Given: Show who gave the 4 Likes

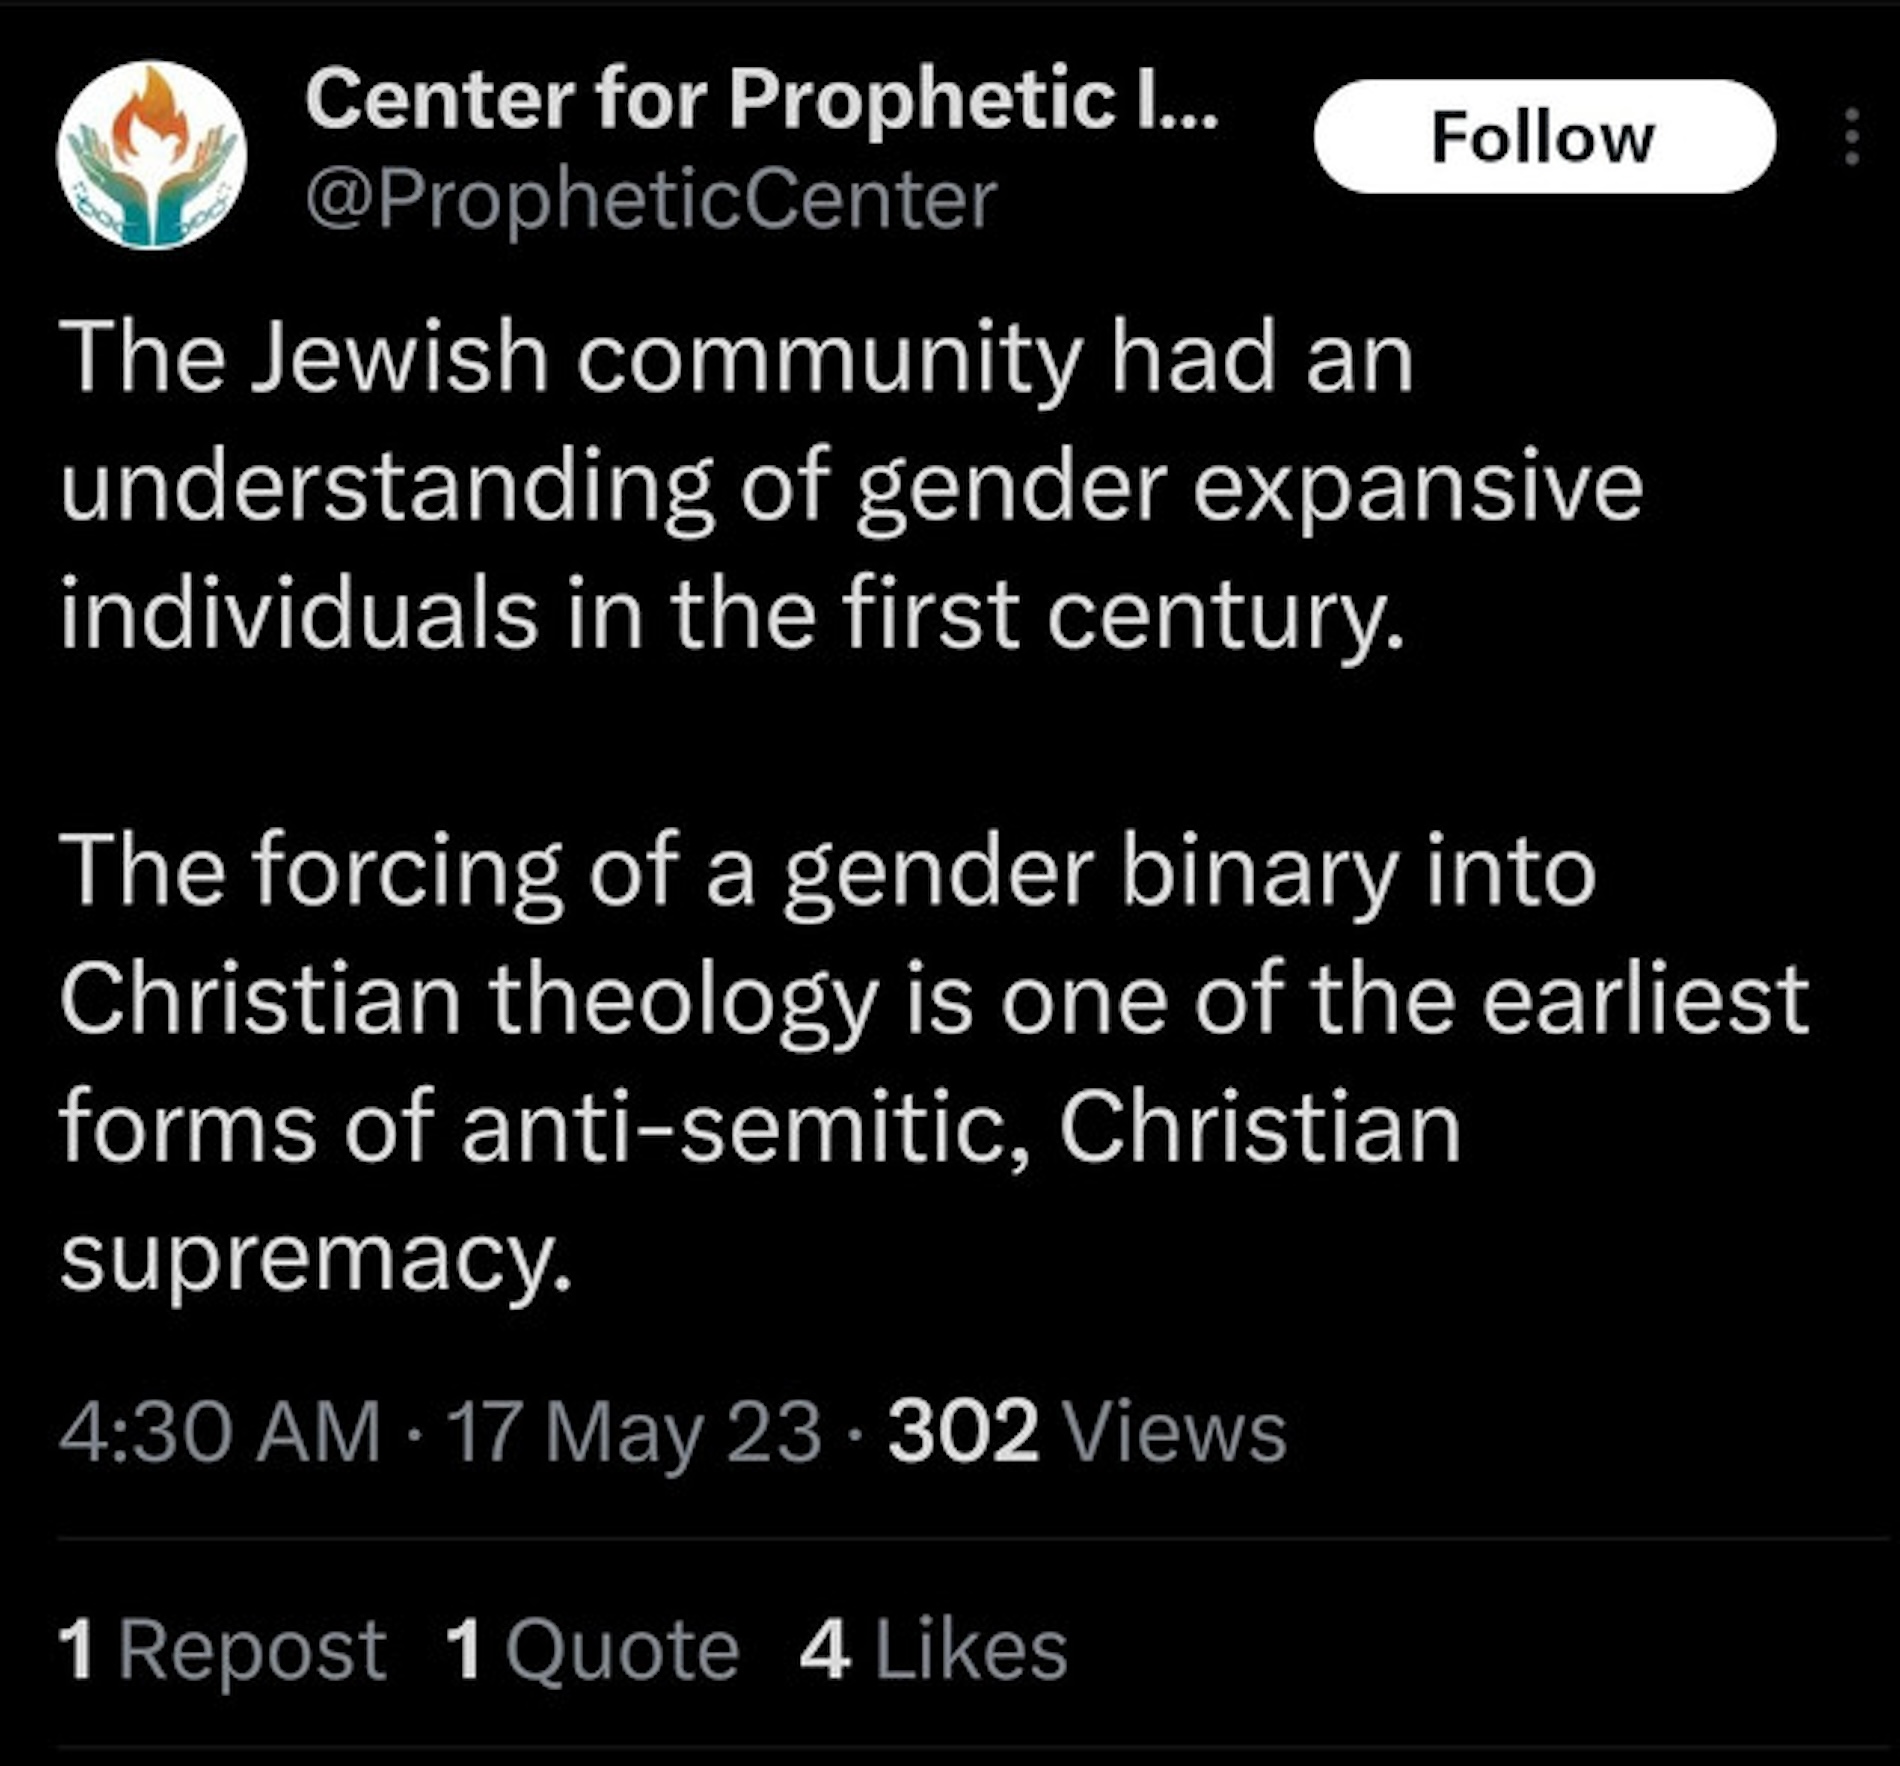Looking at the screenshot, I should point(933,1649).
